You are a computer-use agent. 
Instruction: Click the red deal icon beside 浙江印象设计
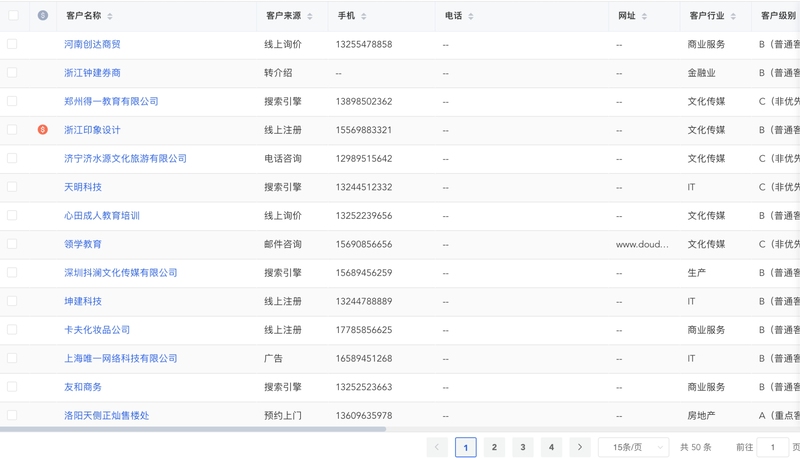click(x=43, y=130)
